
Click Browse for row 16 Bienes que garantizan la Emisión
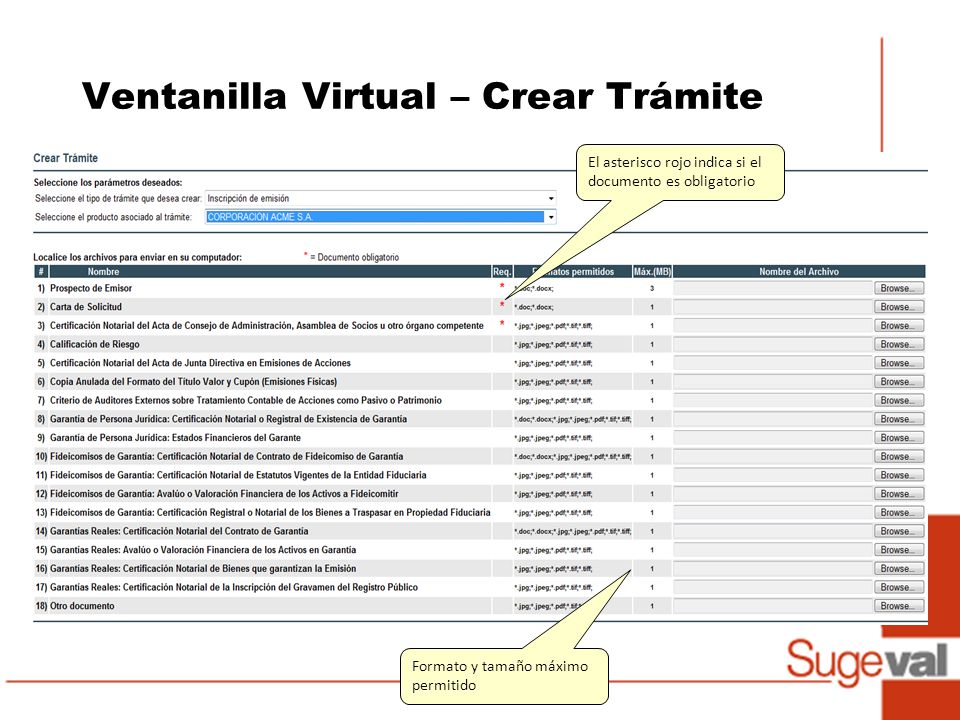pyautogui.click(x=898, y=568)
